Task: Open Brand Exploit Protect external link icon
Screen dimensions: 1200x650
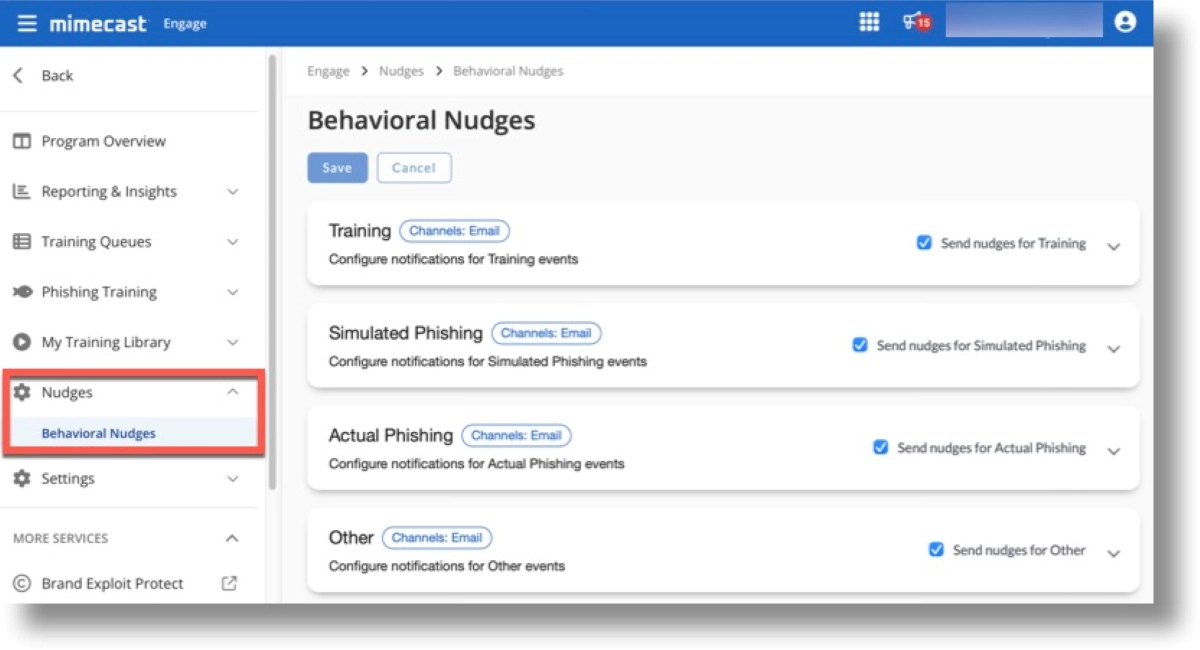Action: (229, 583)
